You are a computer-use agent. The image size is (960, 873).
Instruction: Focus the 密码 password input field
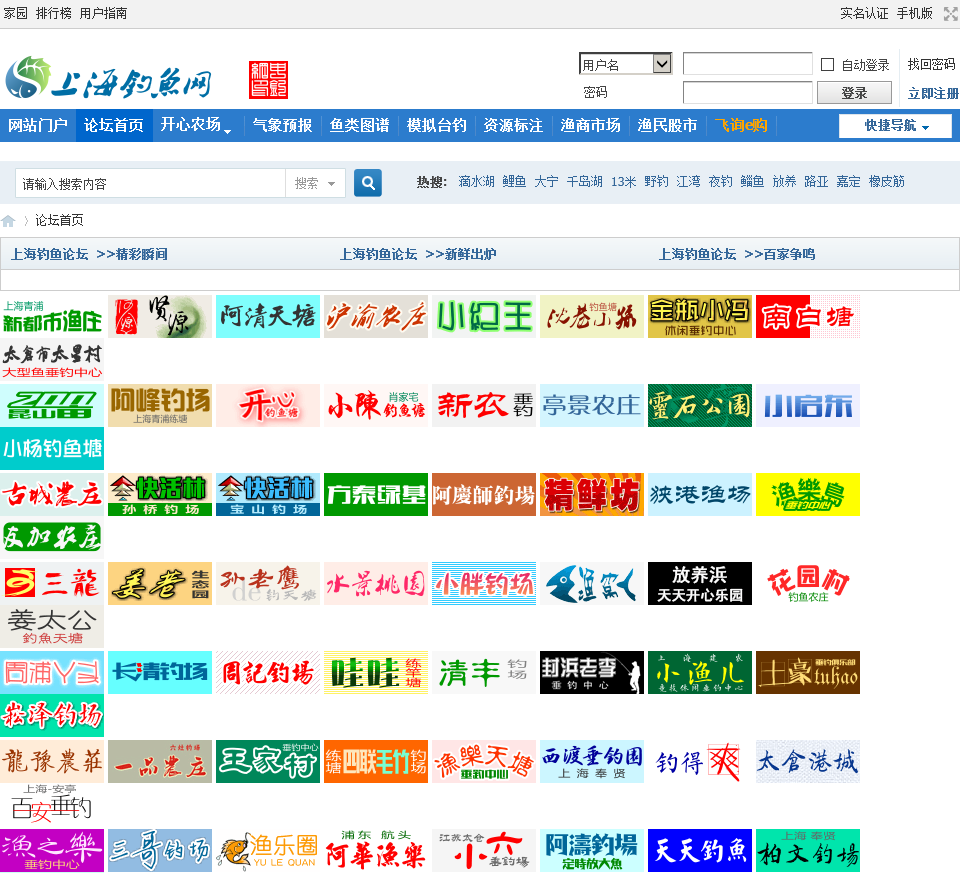pyautogui.click(x=748, y=92)
